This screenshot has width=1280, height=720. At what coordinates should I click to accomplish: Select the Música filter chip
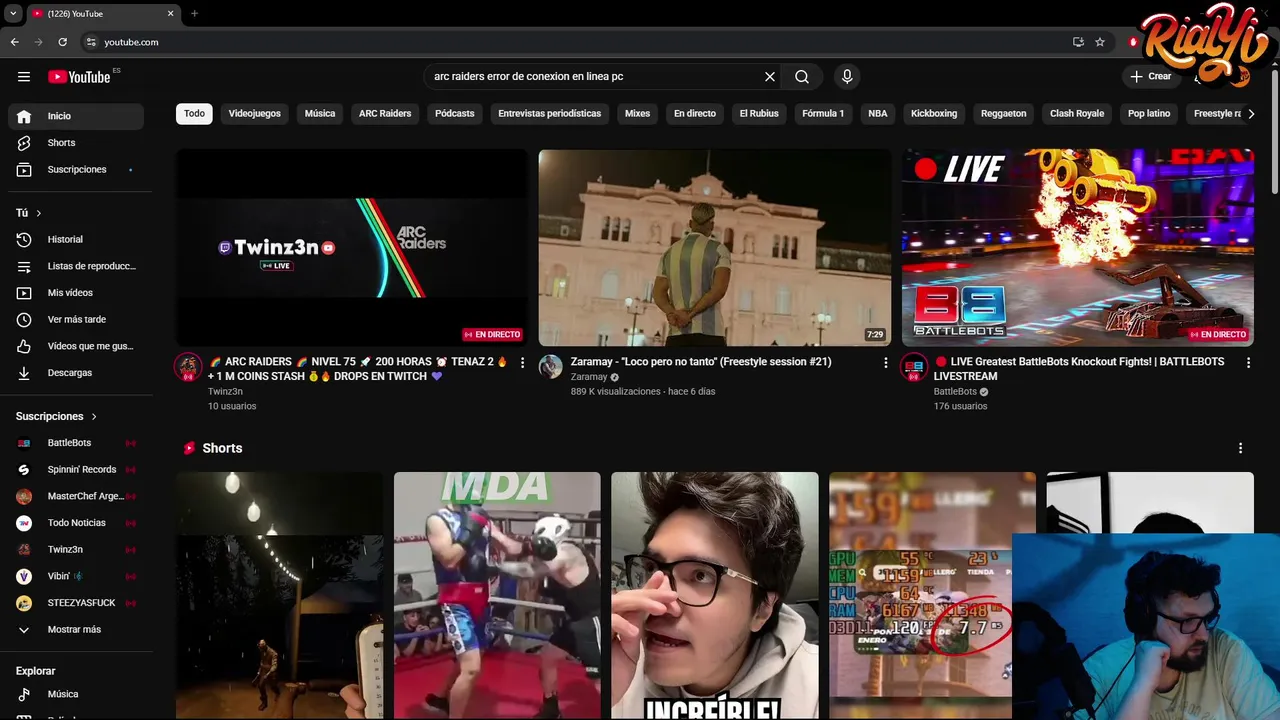(320, 114)
